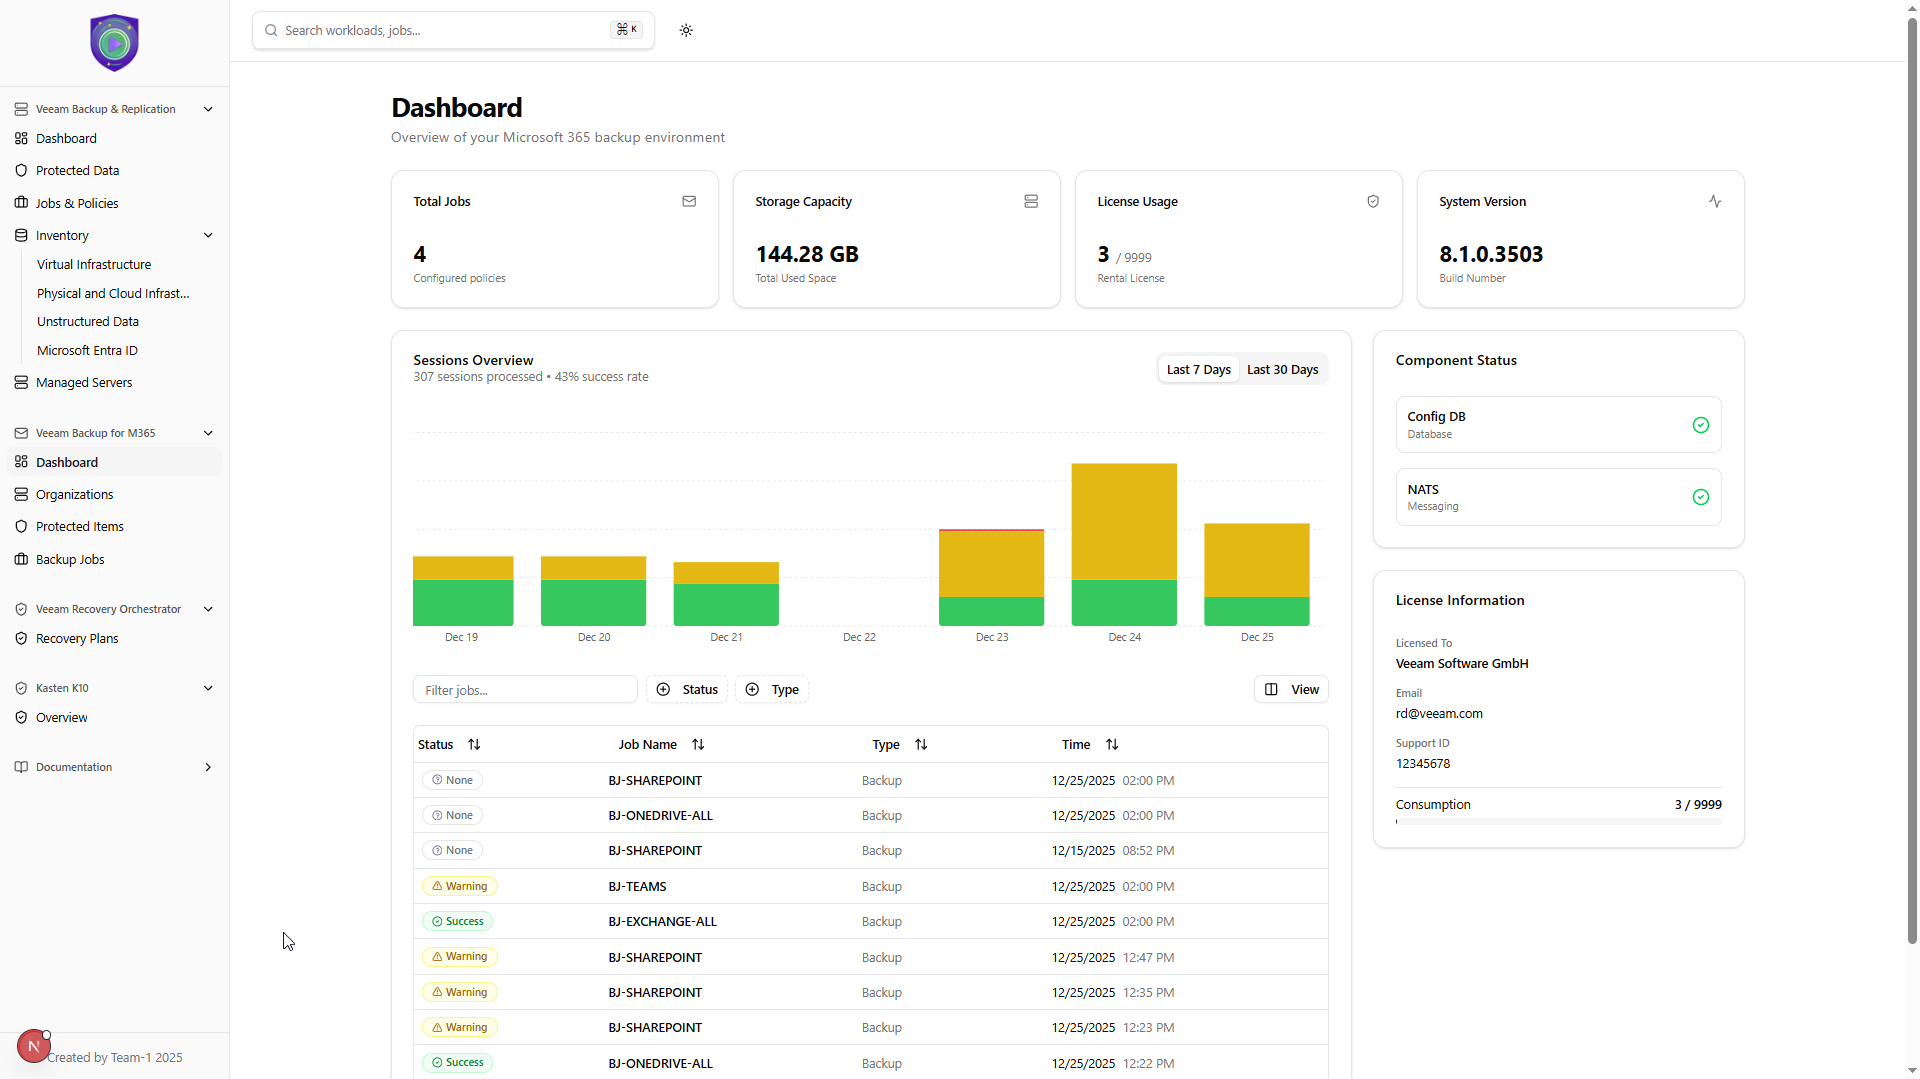The width and height of the screenshot is (1920, 1079).
Task: Collapse the Inventory tree section
Action: click(208, 235)
